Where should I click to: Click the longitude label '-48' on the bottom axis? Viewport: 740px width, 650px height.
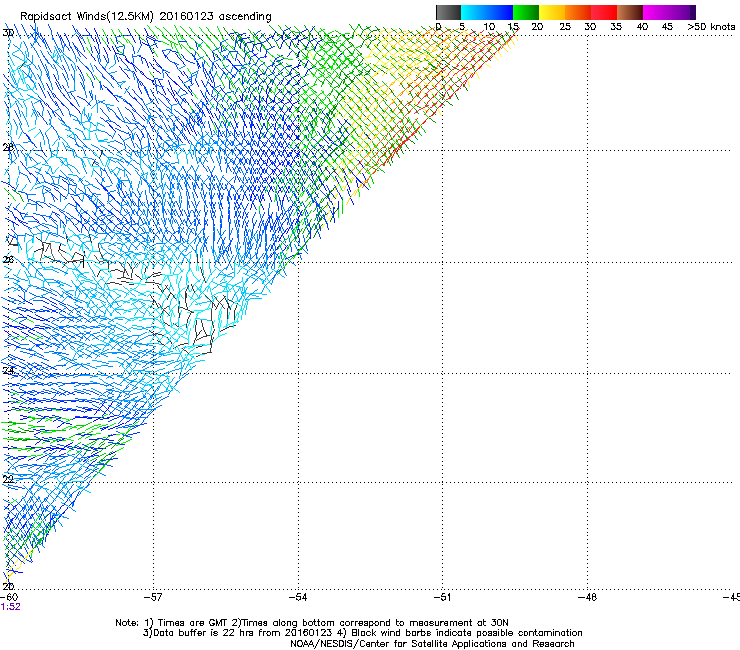[x=587, y=597]
